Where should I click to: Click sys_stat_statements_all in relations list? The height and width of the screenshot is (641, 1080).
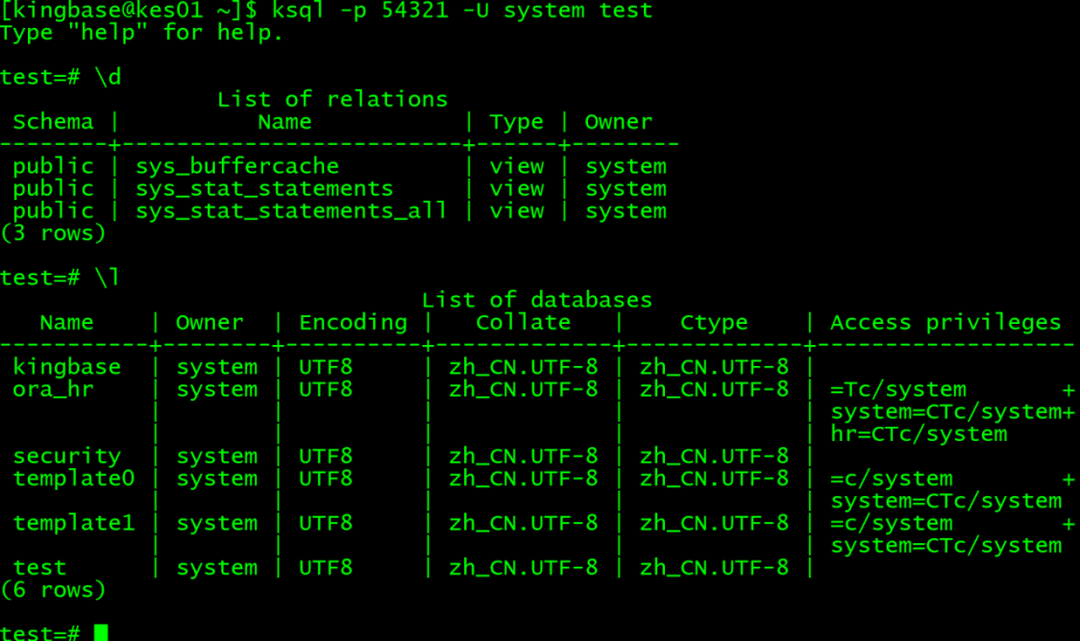[x=291, y=211]
